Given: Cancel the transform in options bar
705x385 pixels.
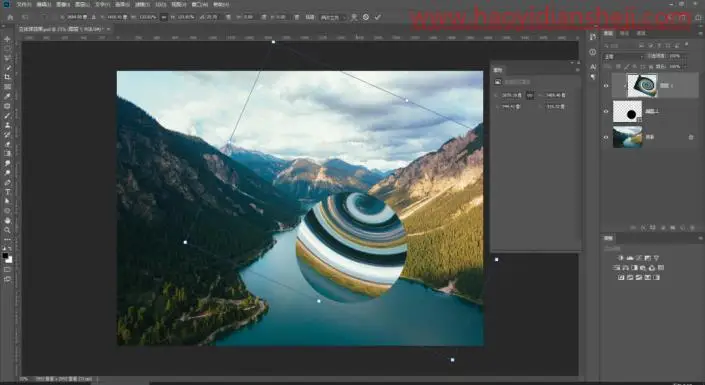Looking at the screenshot, I should pos(366,17).
